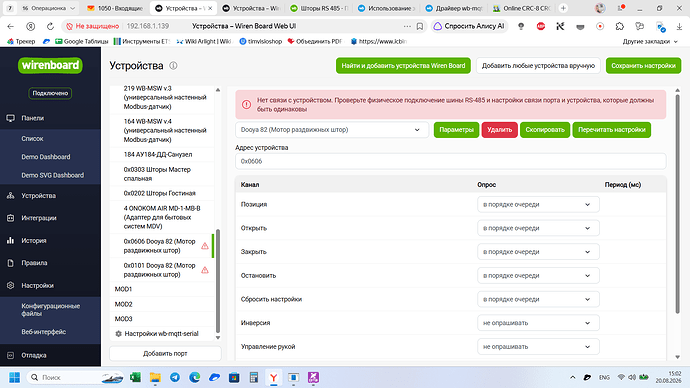Image resolution: width=690 pixels, height=388 pixels.
Task: Select 0x0303 Шторы Мастер спальная device
Action: [x=162, y=174]
